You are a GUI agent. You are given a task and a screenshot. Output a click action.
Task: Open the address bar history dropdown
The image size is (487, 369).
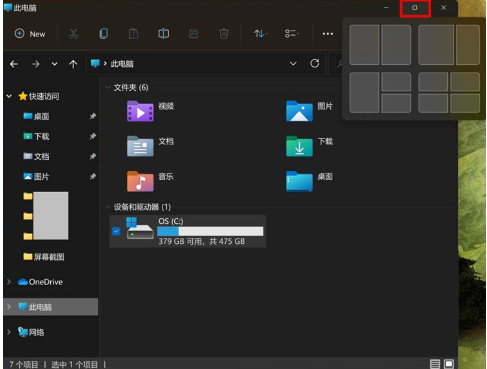click(x=293, y=63)
